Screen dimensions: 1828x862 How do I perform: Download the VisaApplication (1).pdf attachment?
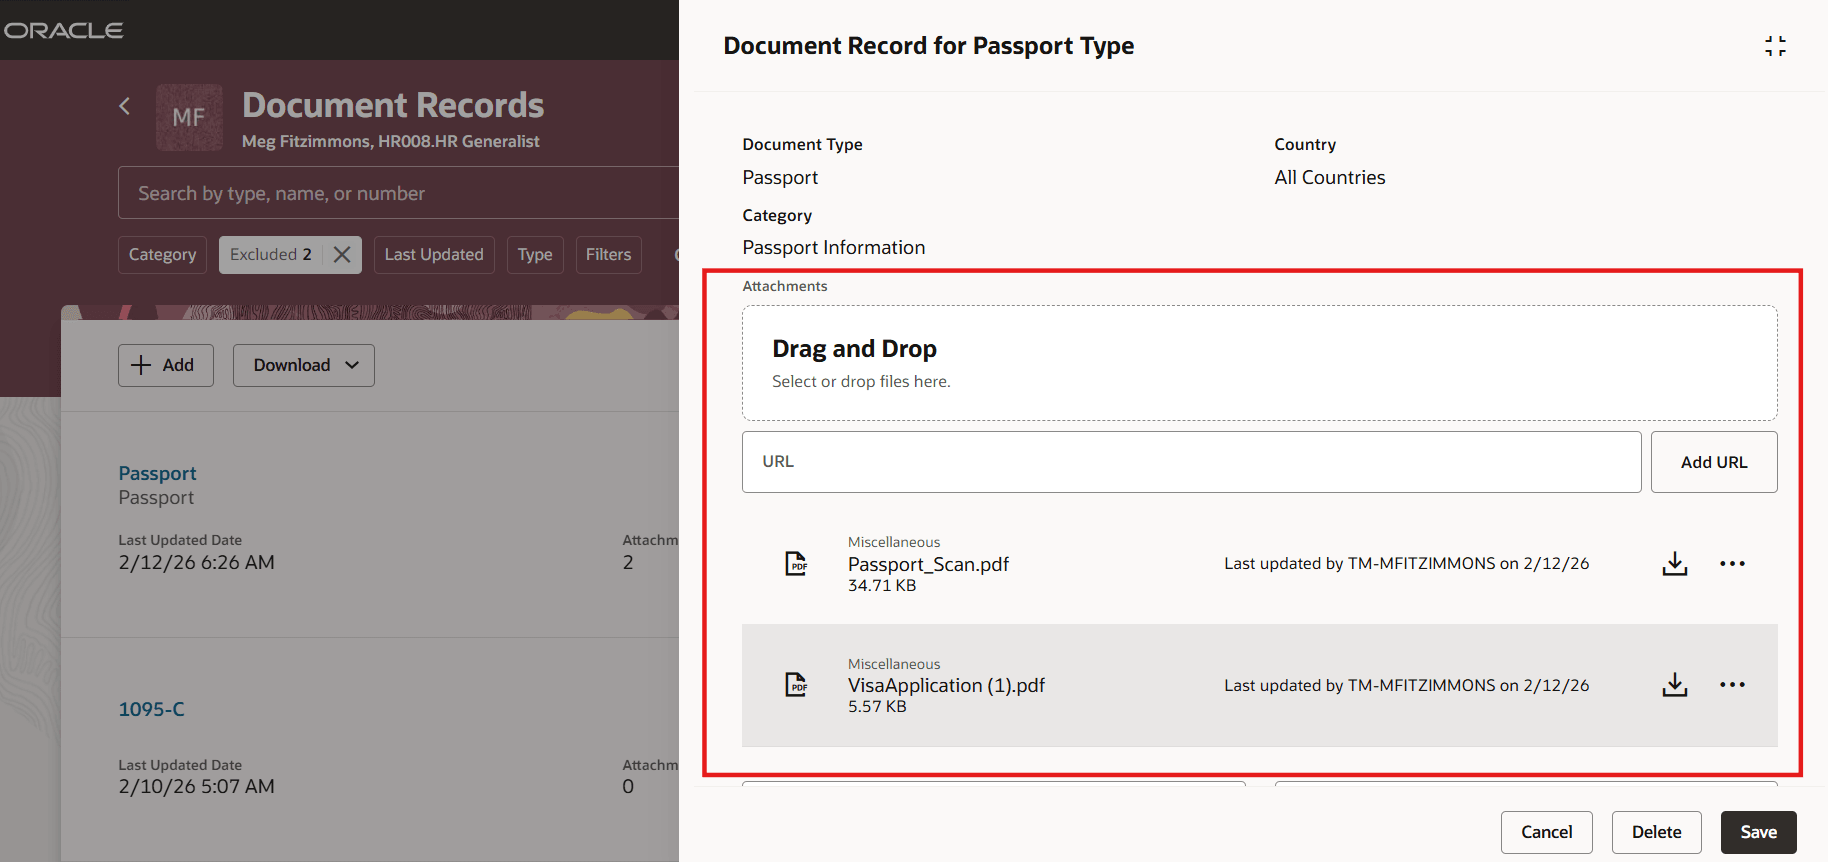(x=1675, y=685)
